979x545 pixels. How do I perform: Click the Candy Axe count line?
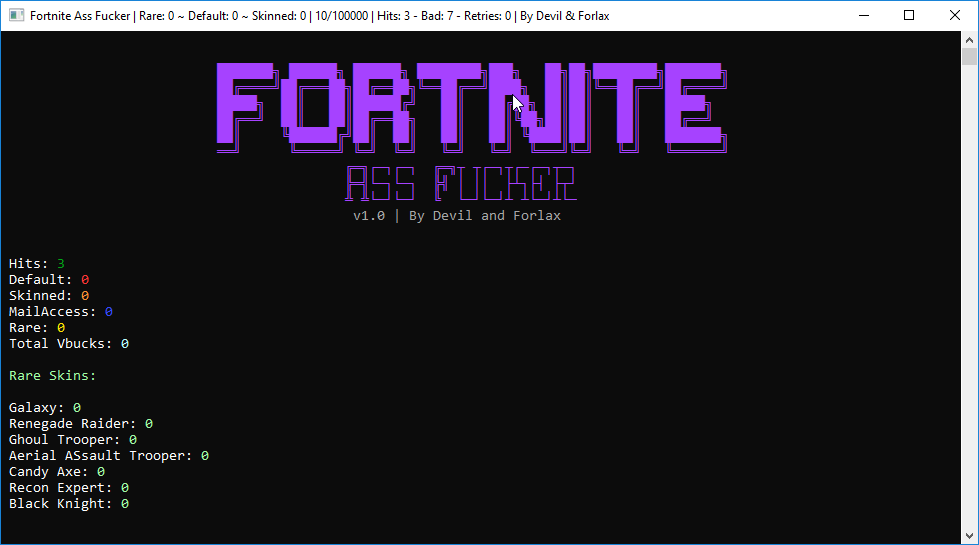click(57, 472)
